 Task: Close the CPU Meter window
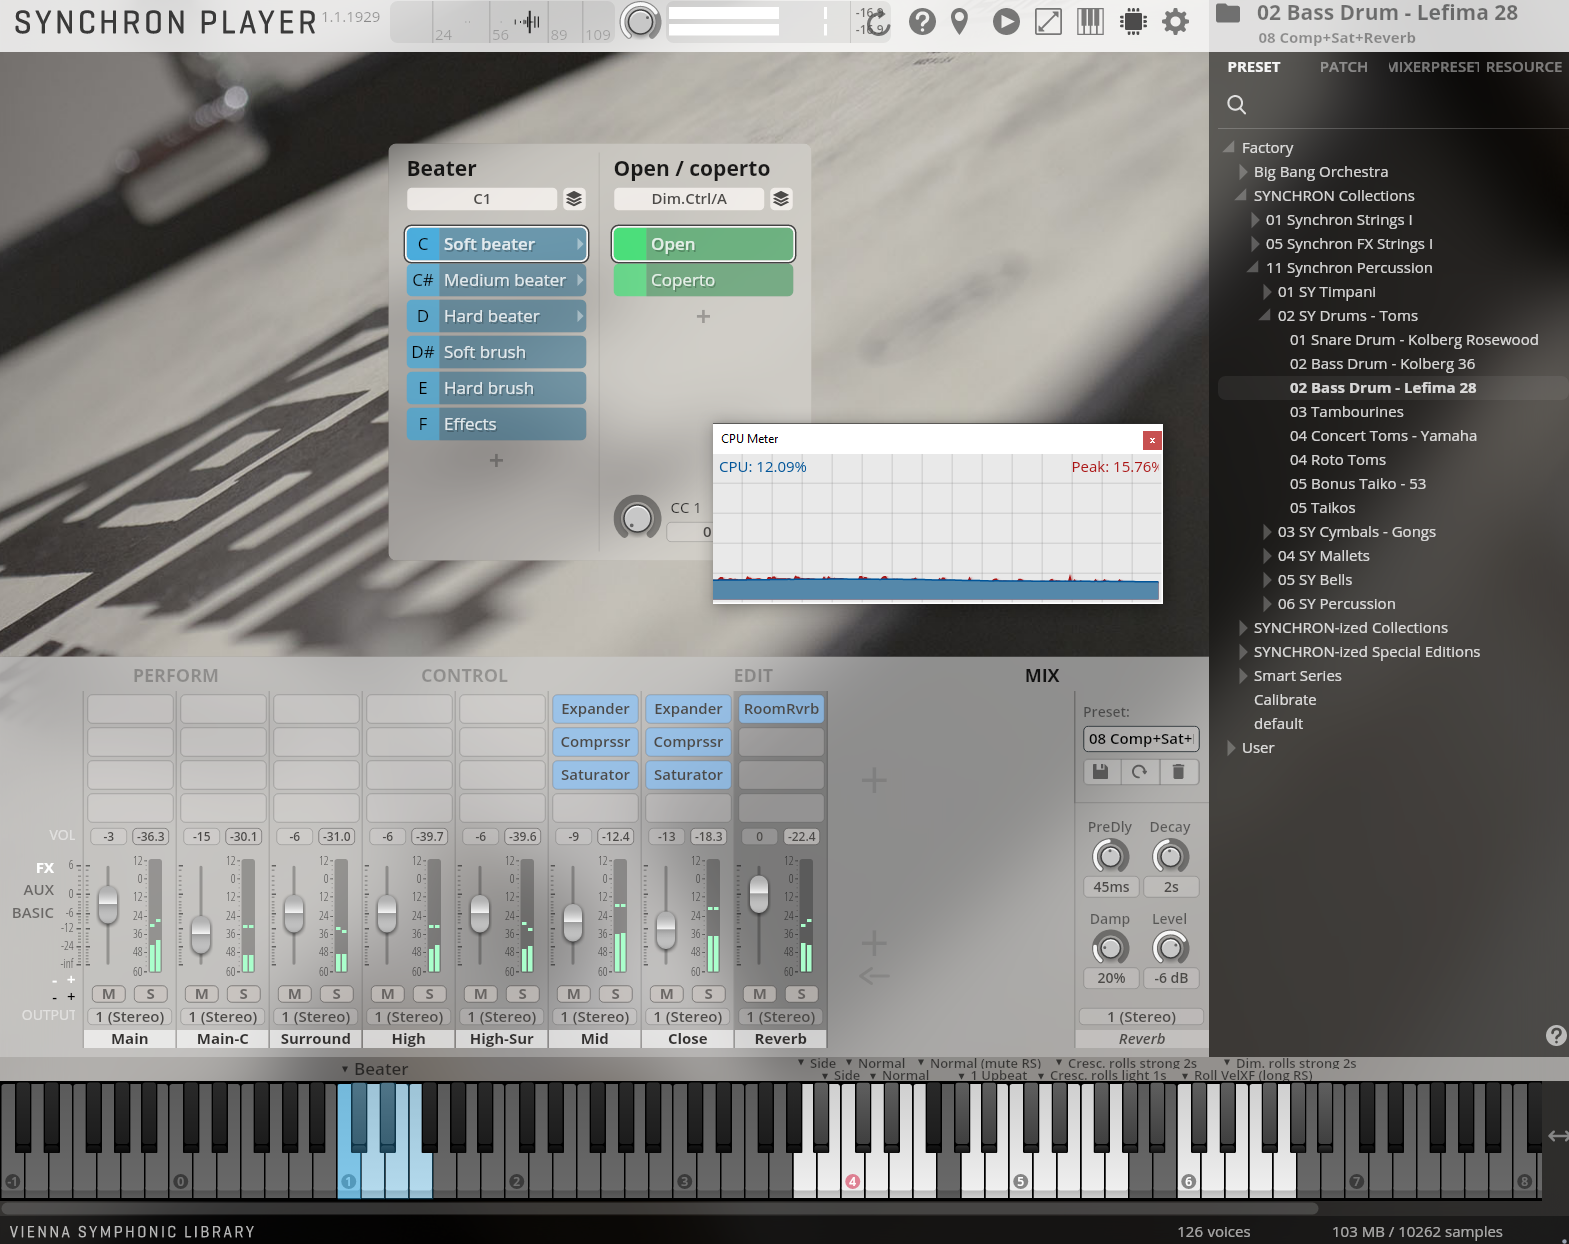(1152, 440)
